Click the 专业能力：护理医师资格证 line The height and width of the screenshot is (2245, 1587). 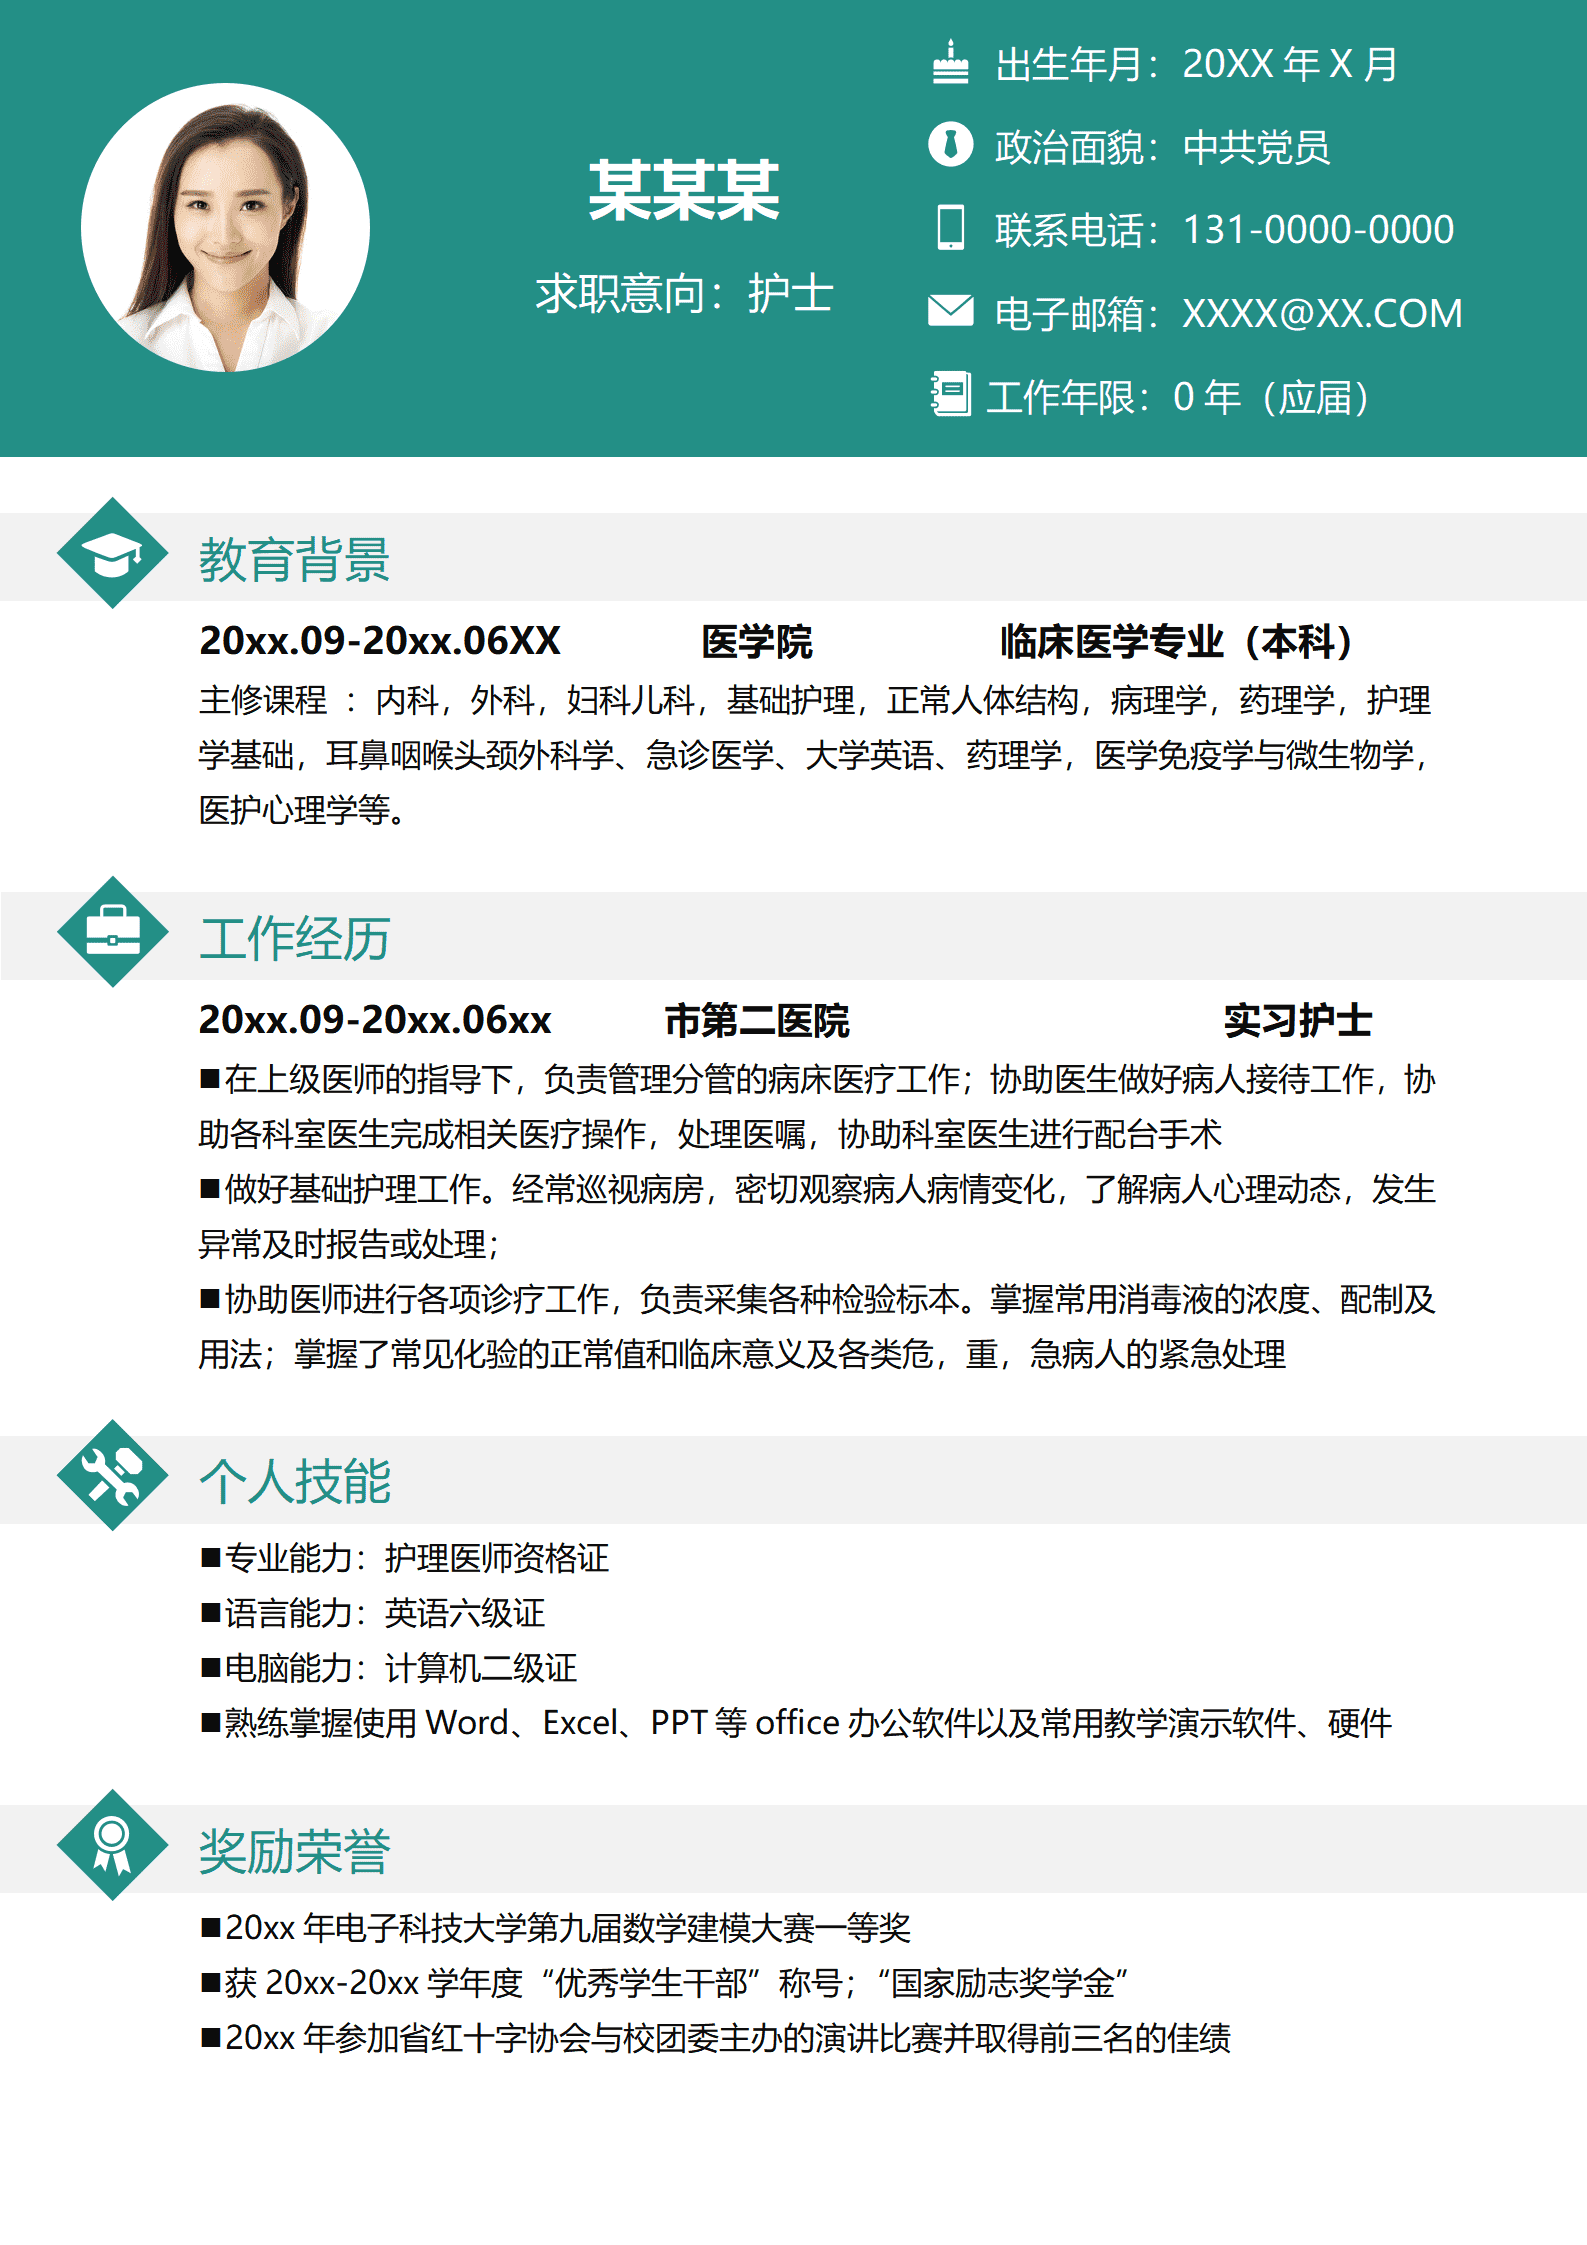coord(405,1558)
